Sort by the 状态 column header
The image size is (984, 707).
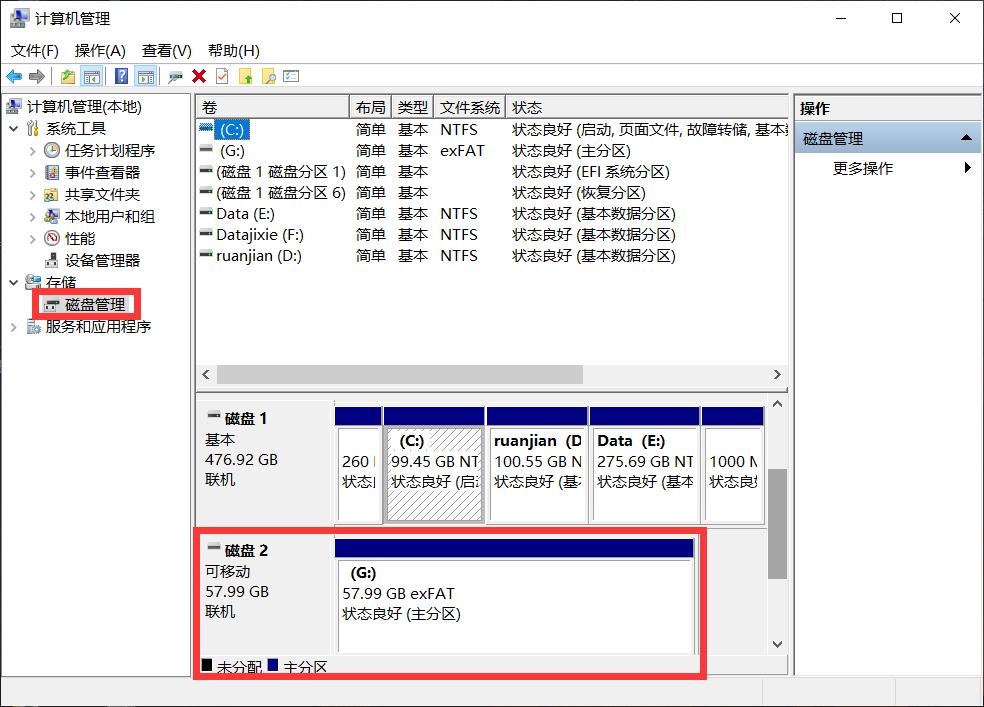(646, 107)
